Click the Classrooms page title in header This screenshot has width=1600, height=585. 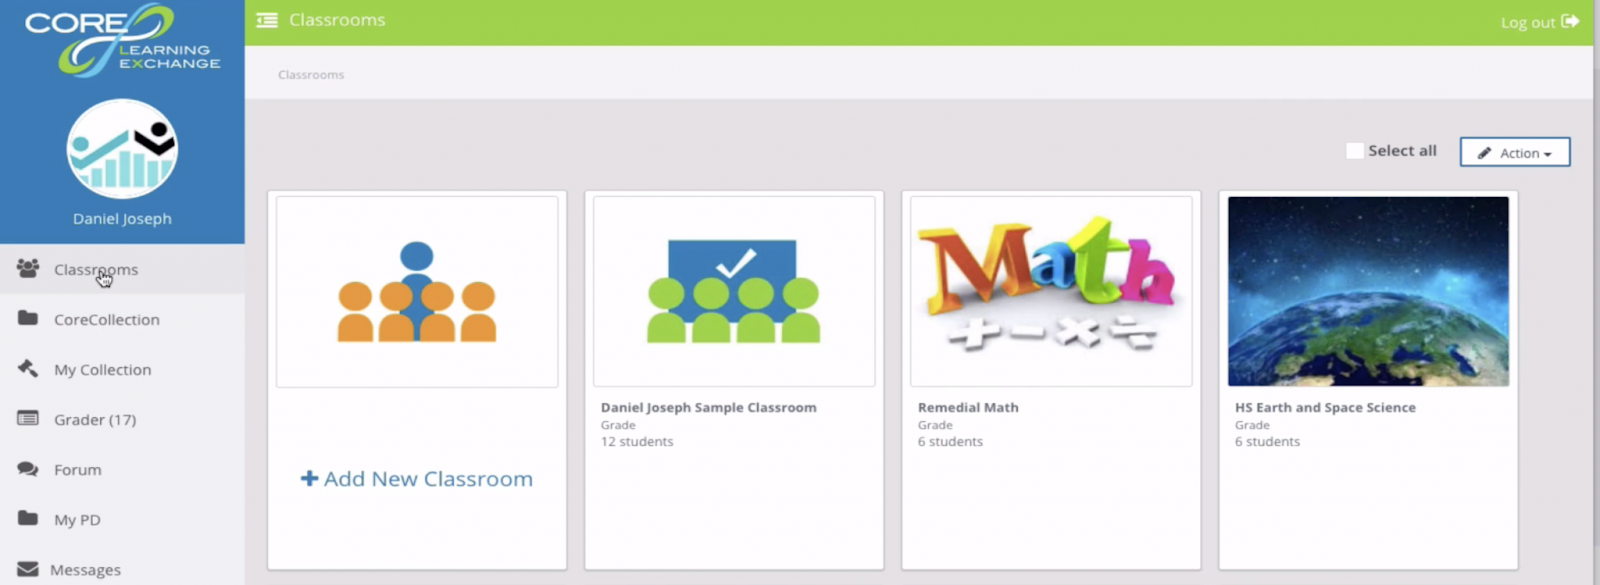[x=337, y=20]
